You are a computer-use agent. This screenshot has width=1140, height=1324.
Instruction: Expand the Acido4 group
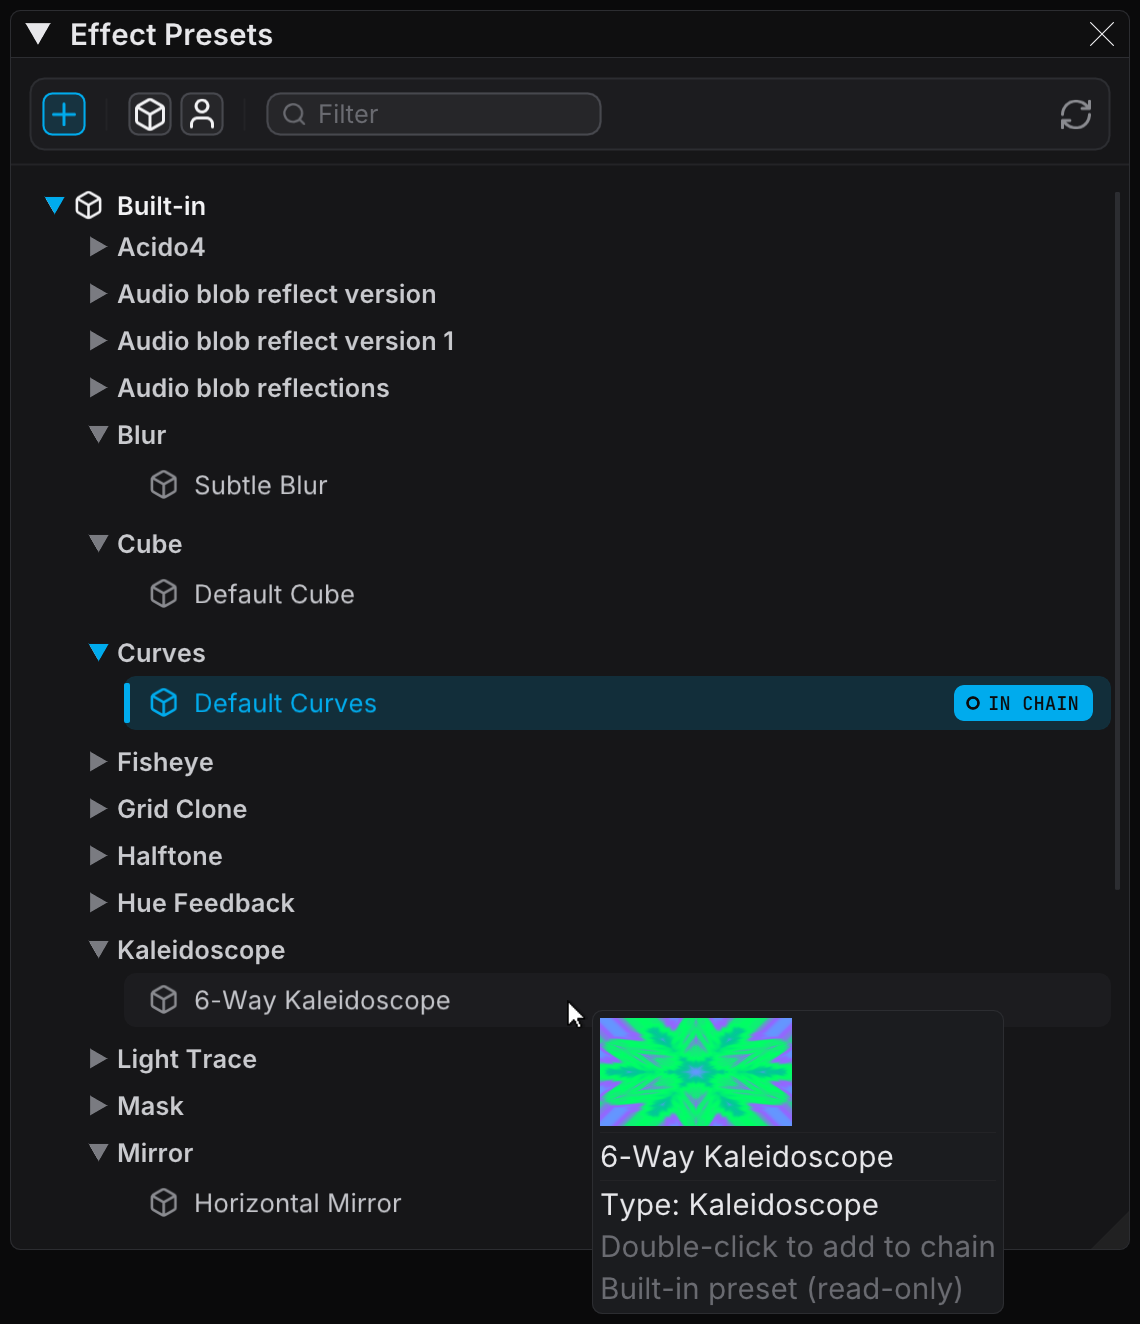pyautogui.click(x=98, y=246)
